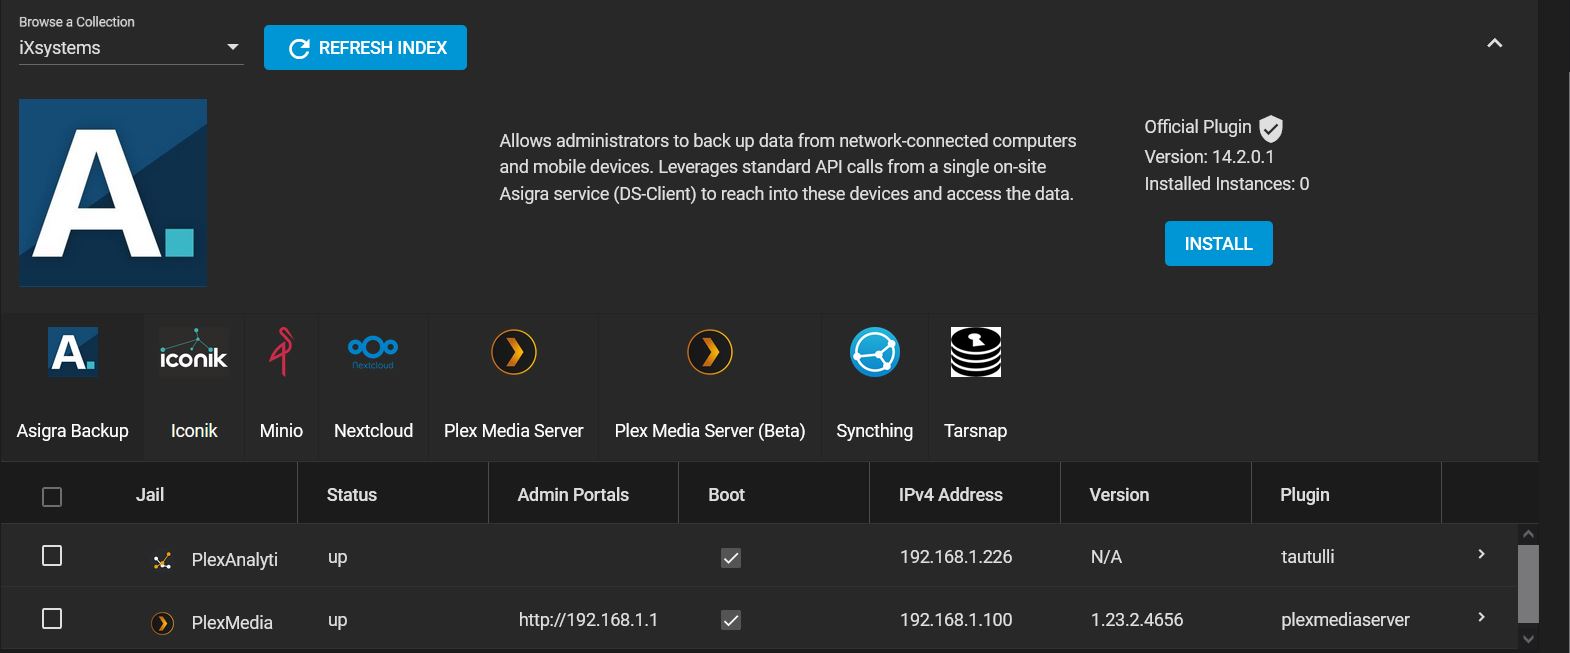Pick the Nextcloud plugin icon

(x=373, y=352)
